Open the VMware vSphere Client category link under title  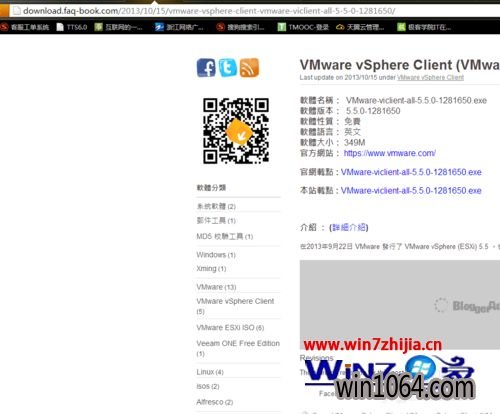tap(430, 78)
